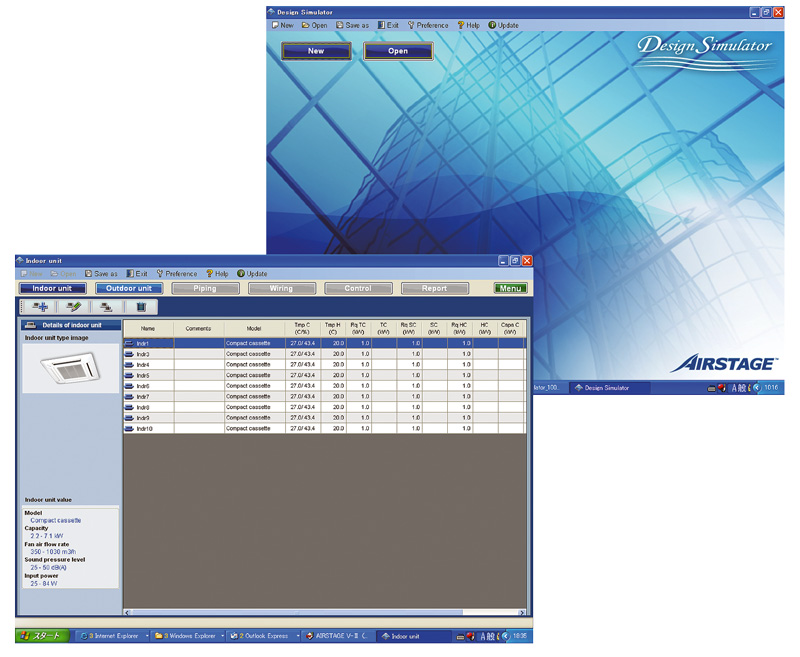Click the 2.2 - 7.1 kW capacity value
This screenshot has width=800, height=657.
tap(46, 536)
